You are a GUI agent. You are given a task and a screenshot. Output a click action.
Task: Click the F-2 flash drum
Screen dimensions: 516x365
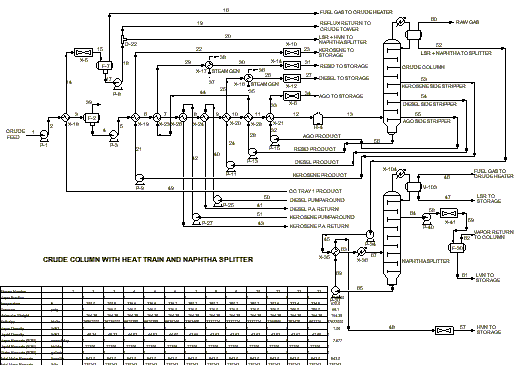(92, 119)
